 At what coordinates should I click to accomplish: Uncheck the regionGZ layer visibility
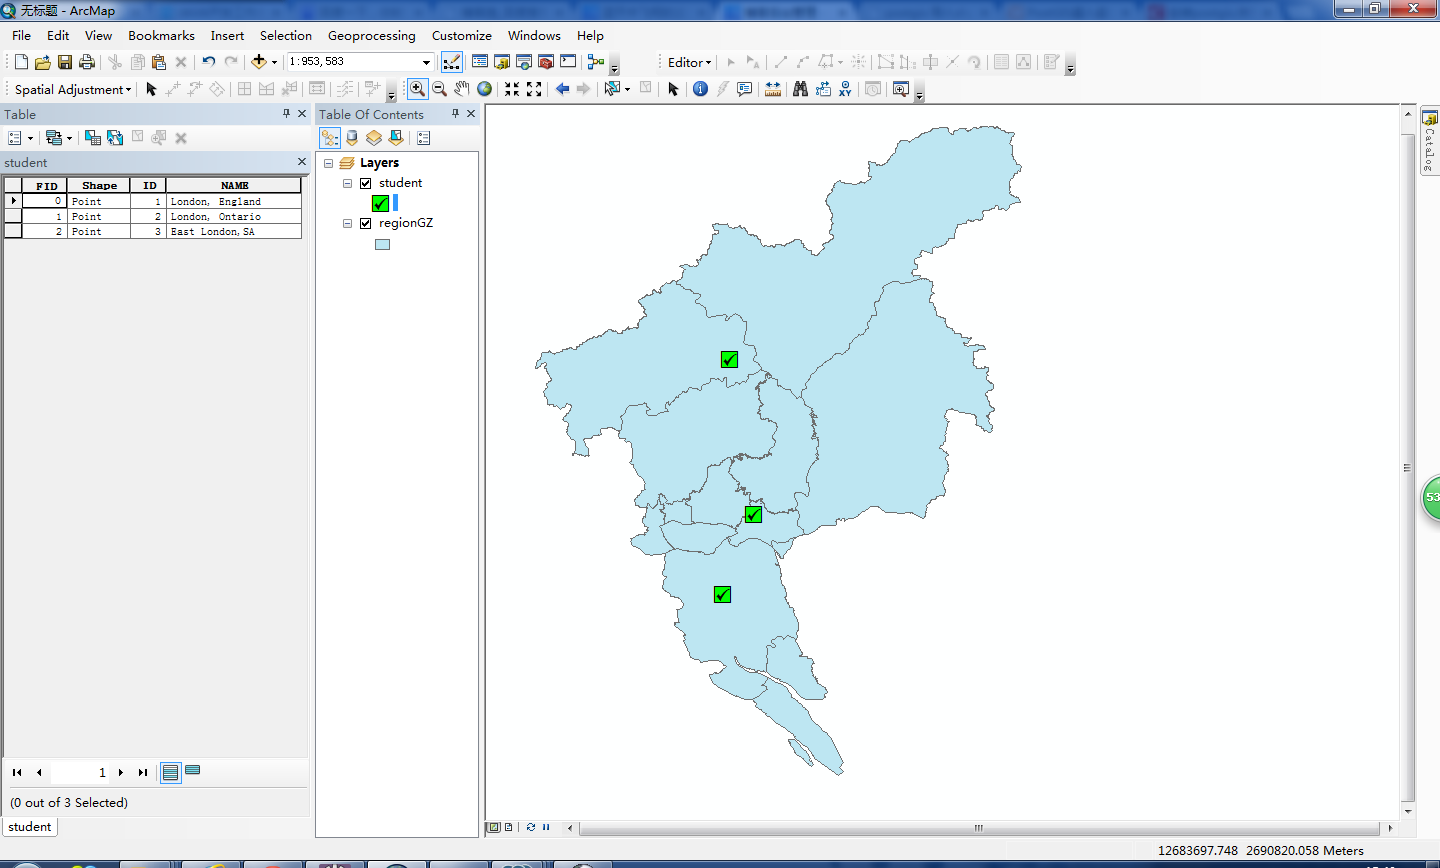coord(365,223)
